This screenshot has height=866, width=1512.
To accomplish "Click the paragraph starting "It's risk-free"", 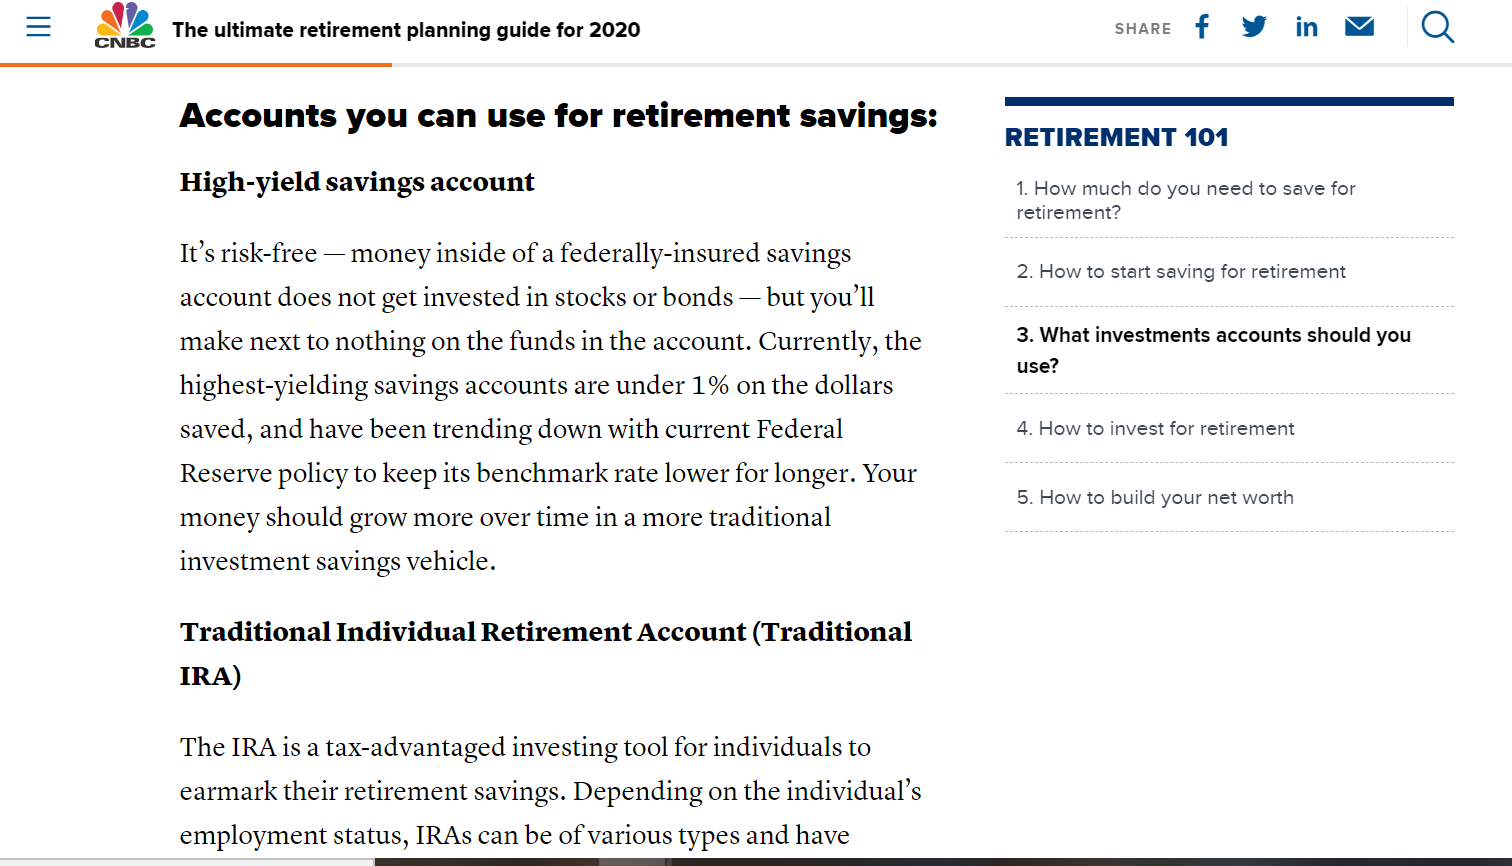I will coord(548,407).
